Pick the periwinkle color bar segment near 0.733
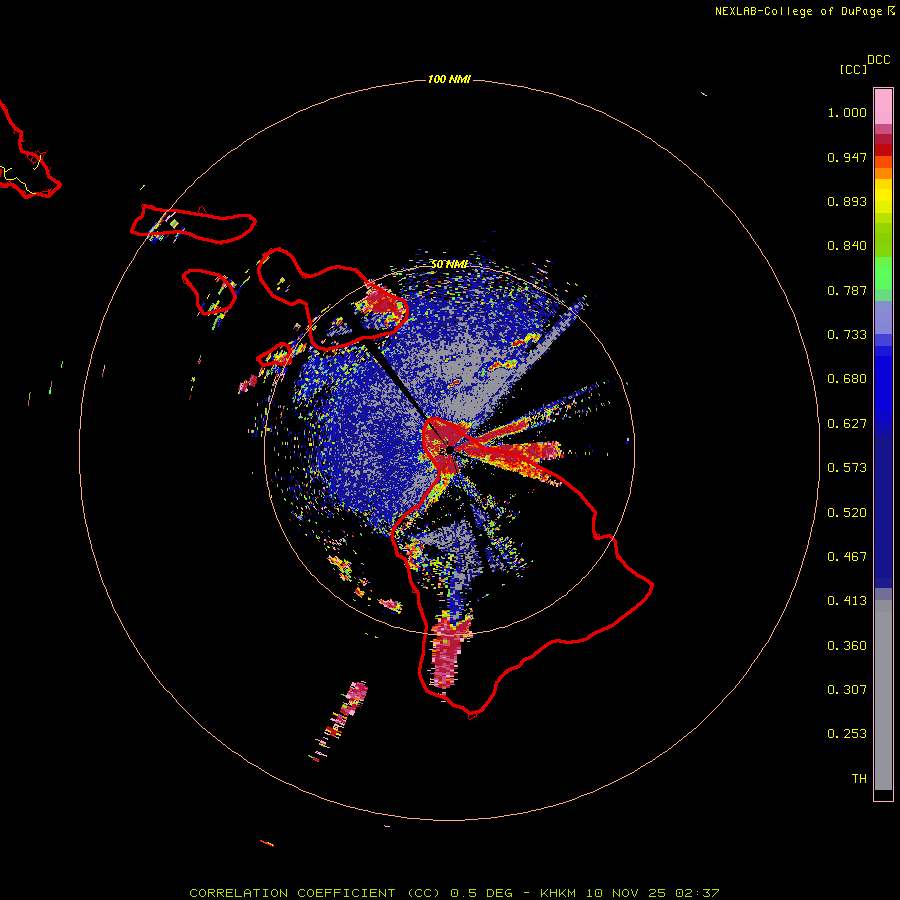Viewport: 900px width, 900px height. point(883,317)
